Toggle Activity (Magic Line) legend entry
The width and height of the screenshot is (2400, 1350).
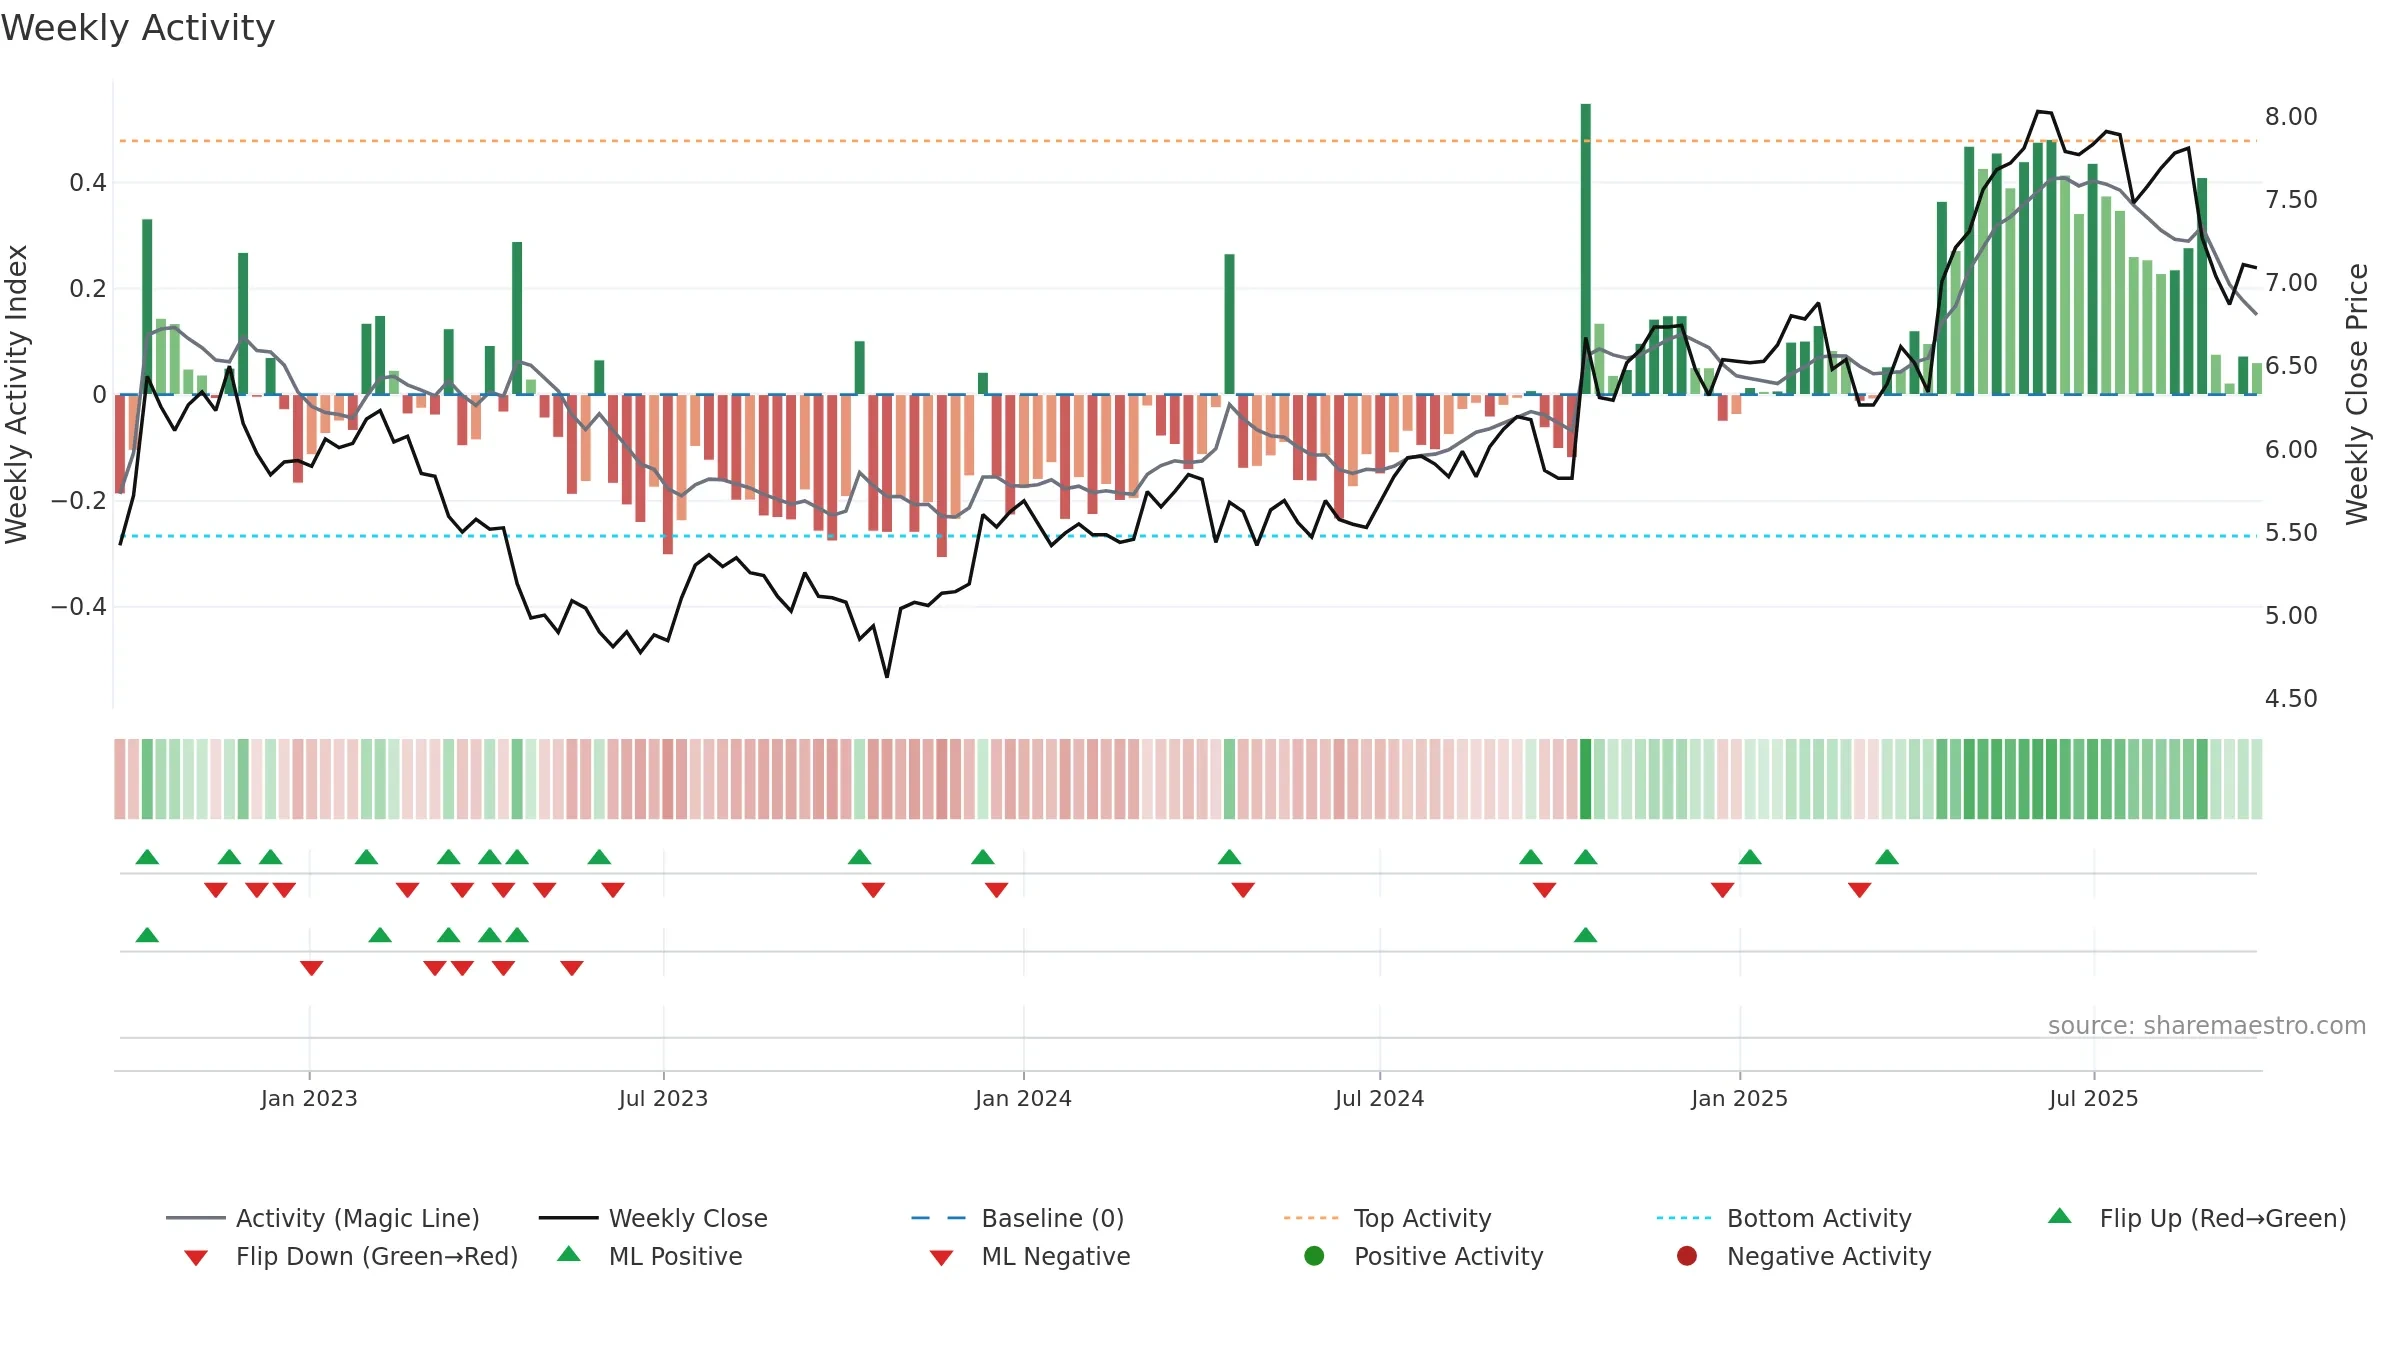tap(323, 1218)
